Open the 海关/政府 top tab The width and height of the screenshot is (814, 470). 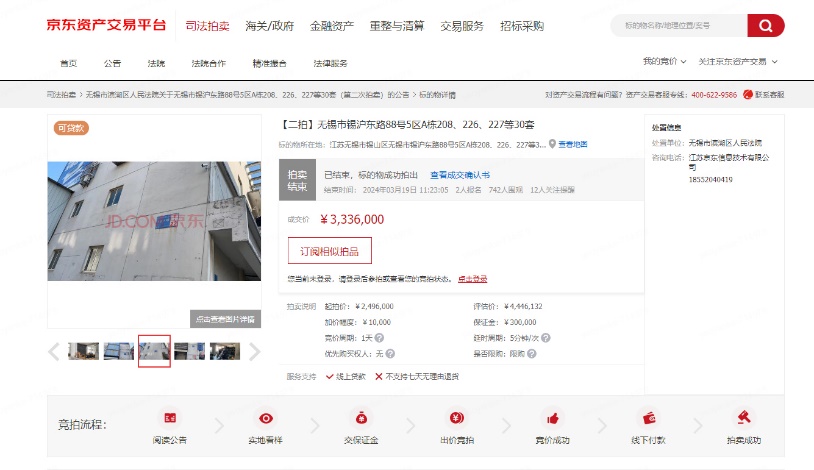point(269,26)
